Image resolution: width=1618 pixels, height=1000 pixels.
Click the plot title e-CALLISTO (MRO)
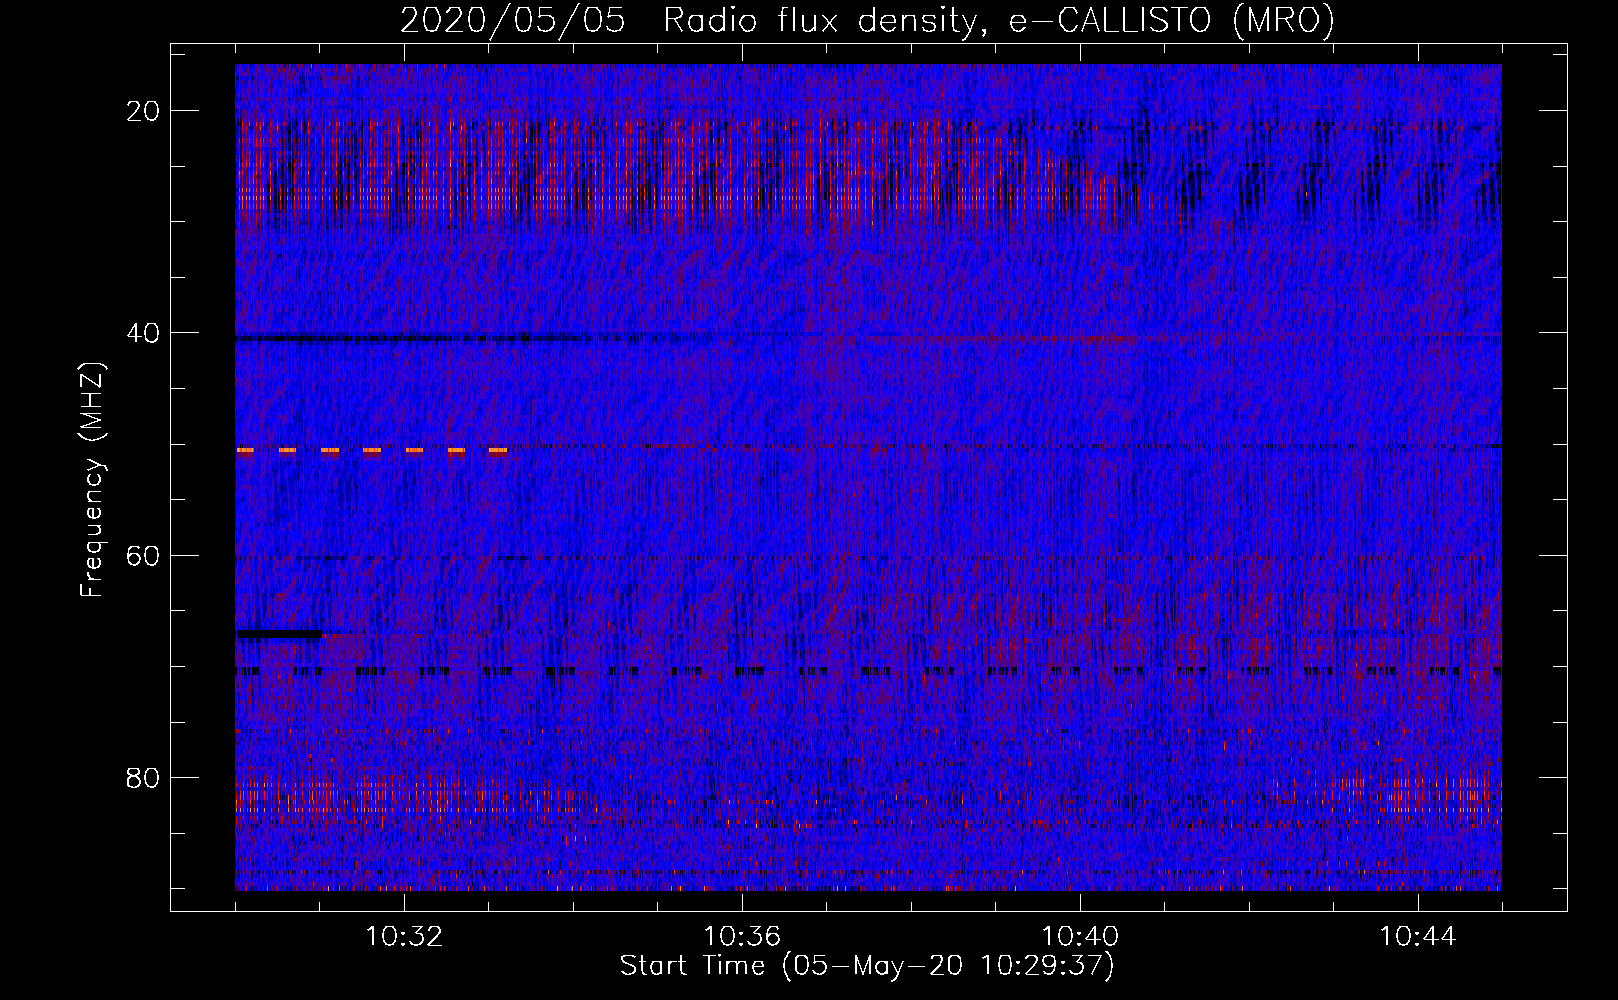point(1171,21)
